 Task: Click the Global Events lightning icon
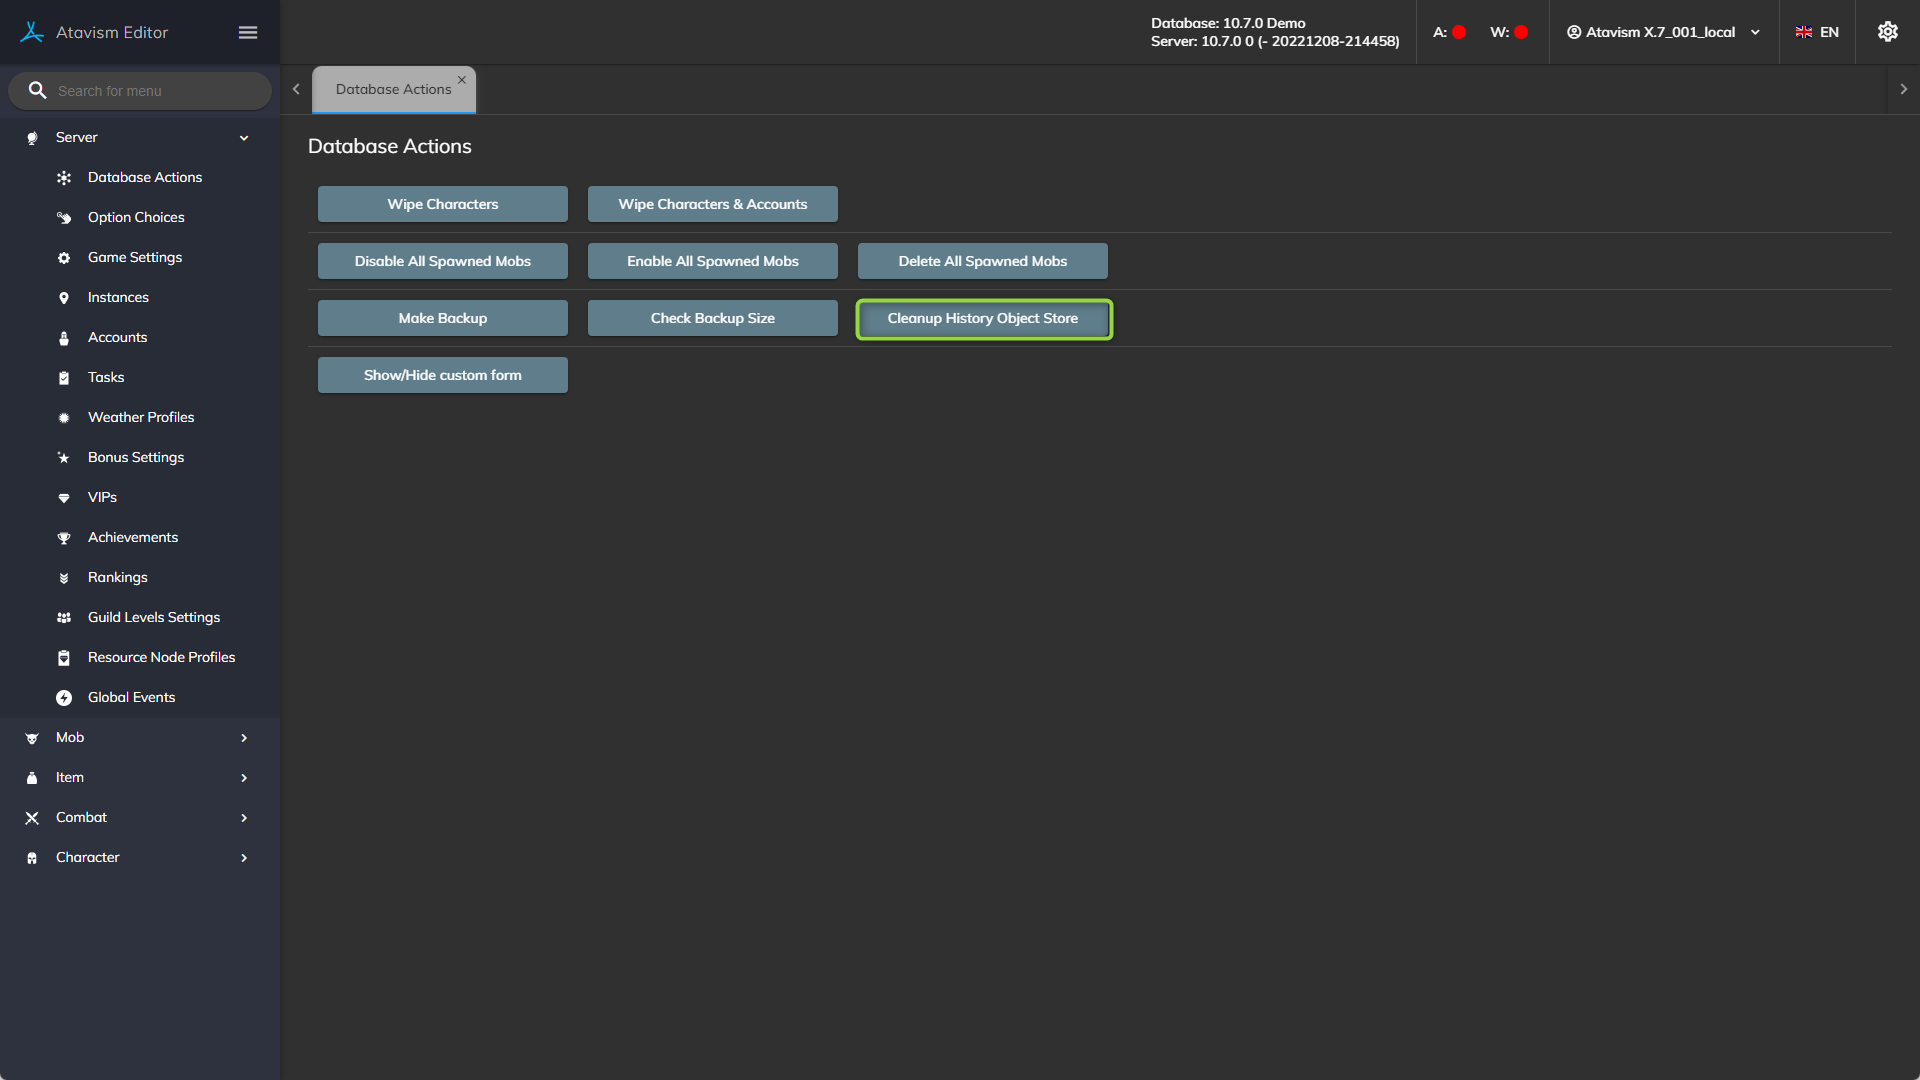64,698
